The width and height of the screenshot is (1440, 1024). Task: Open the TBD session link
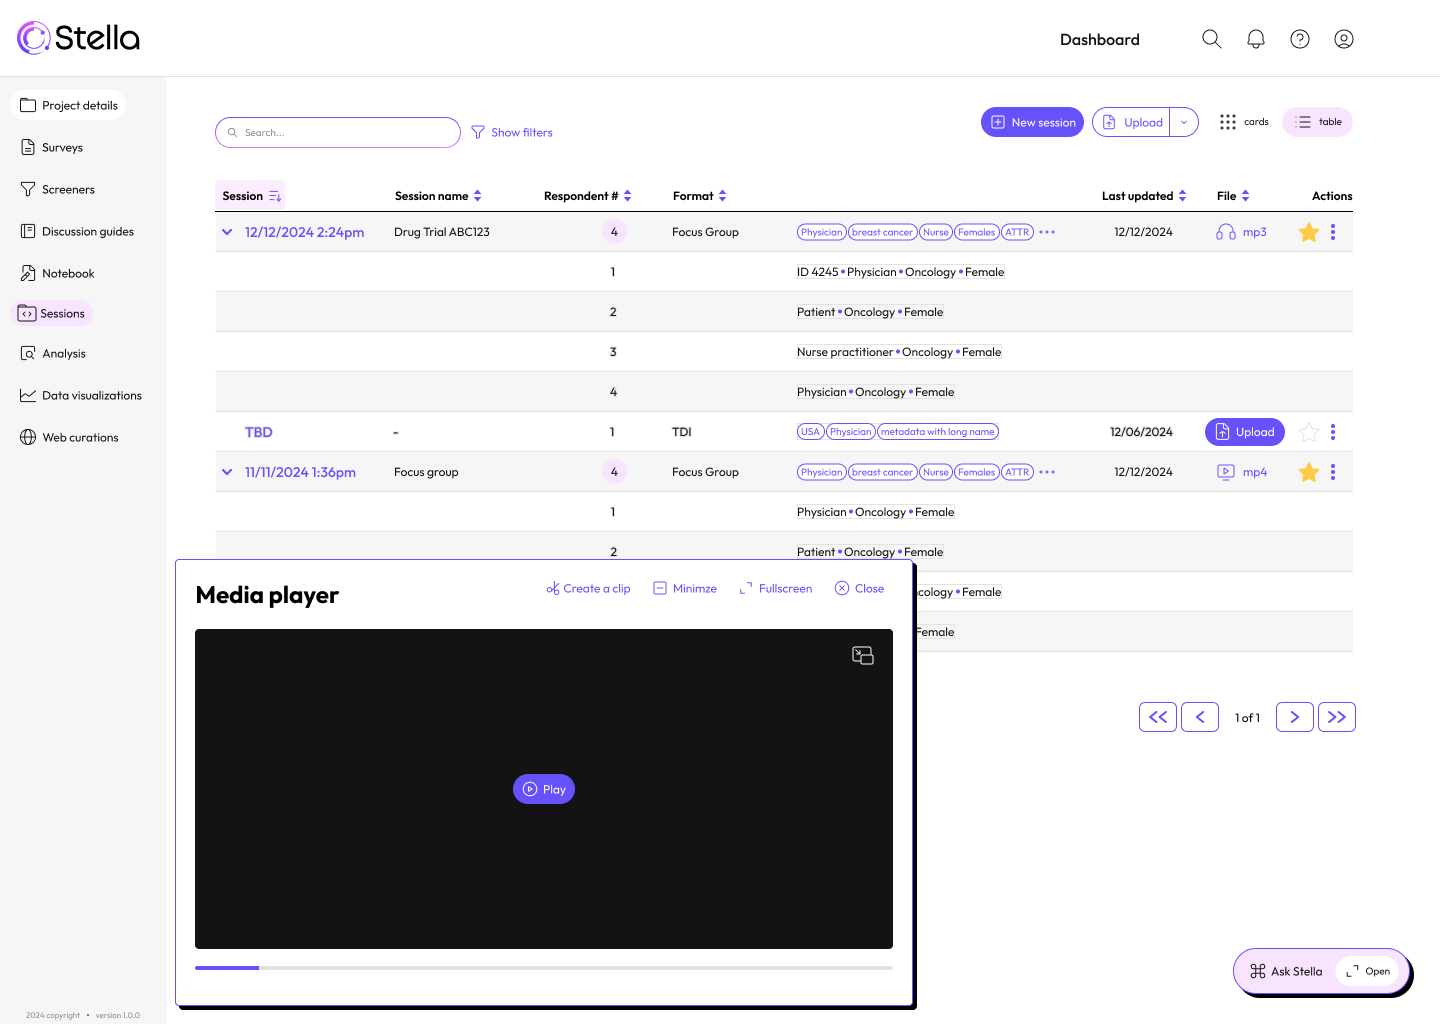pos(258,432)
